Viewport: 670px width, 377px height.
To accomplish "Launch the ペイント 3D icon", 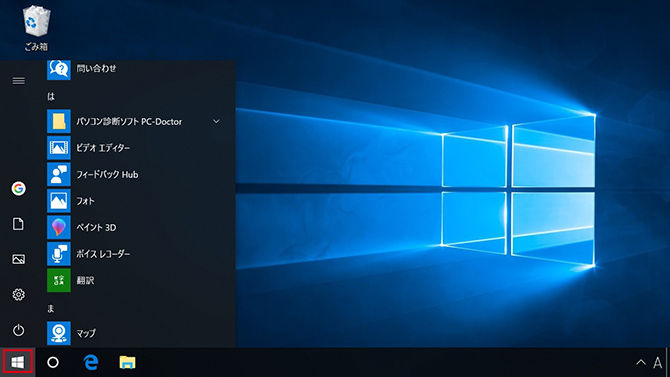I will click(x=59, y=227).
